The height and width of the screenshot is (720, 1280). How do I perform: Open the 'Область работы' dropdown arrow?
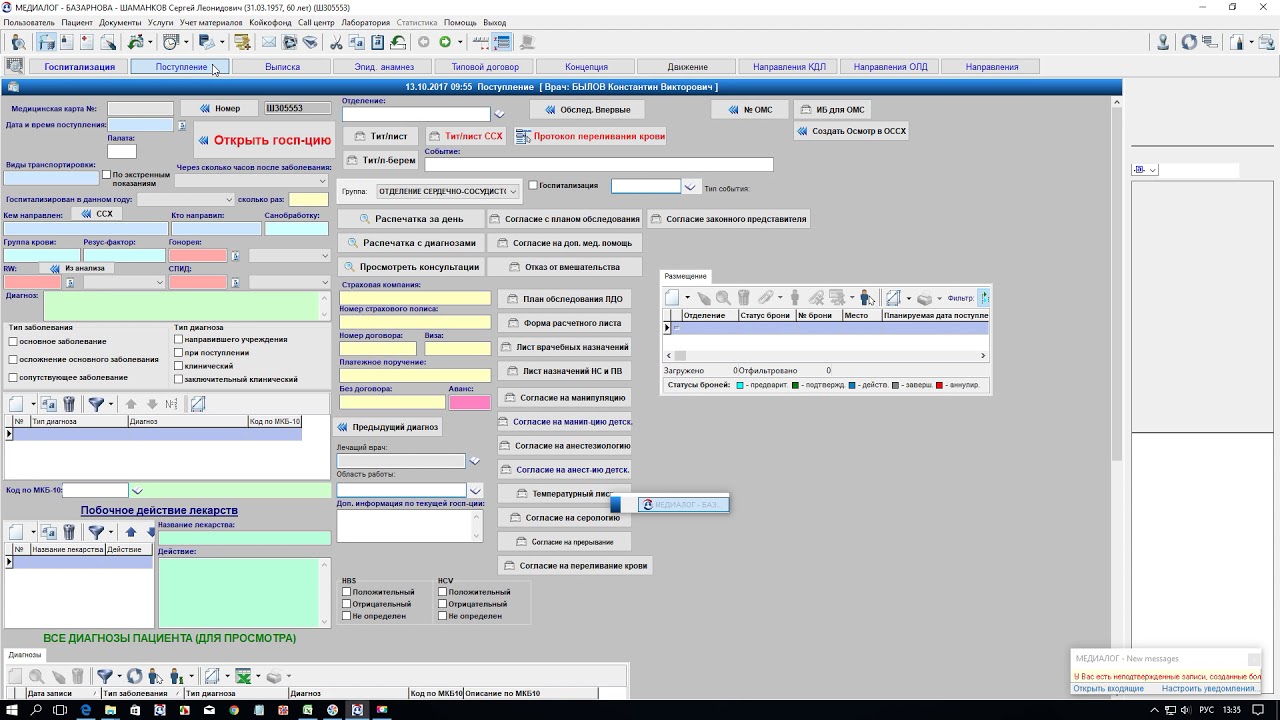(x=475, y=491)
